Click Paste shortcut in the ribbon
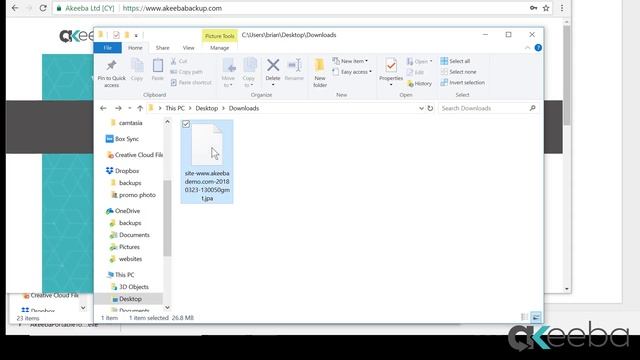This screenshot has width=640, height=360. pos(191,82)
